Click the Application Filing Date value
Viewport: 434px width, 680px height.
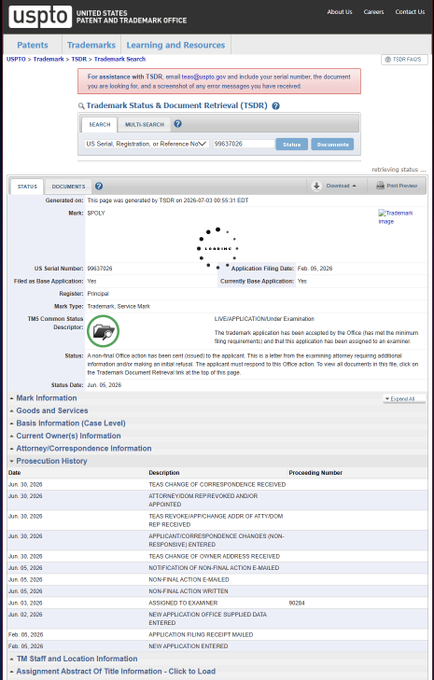[315, 268]
